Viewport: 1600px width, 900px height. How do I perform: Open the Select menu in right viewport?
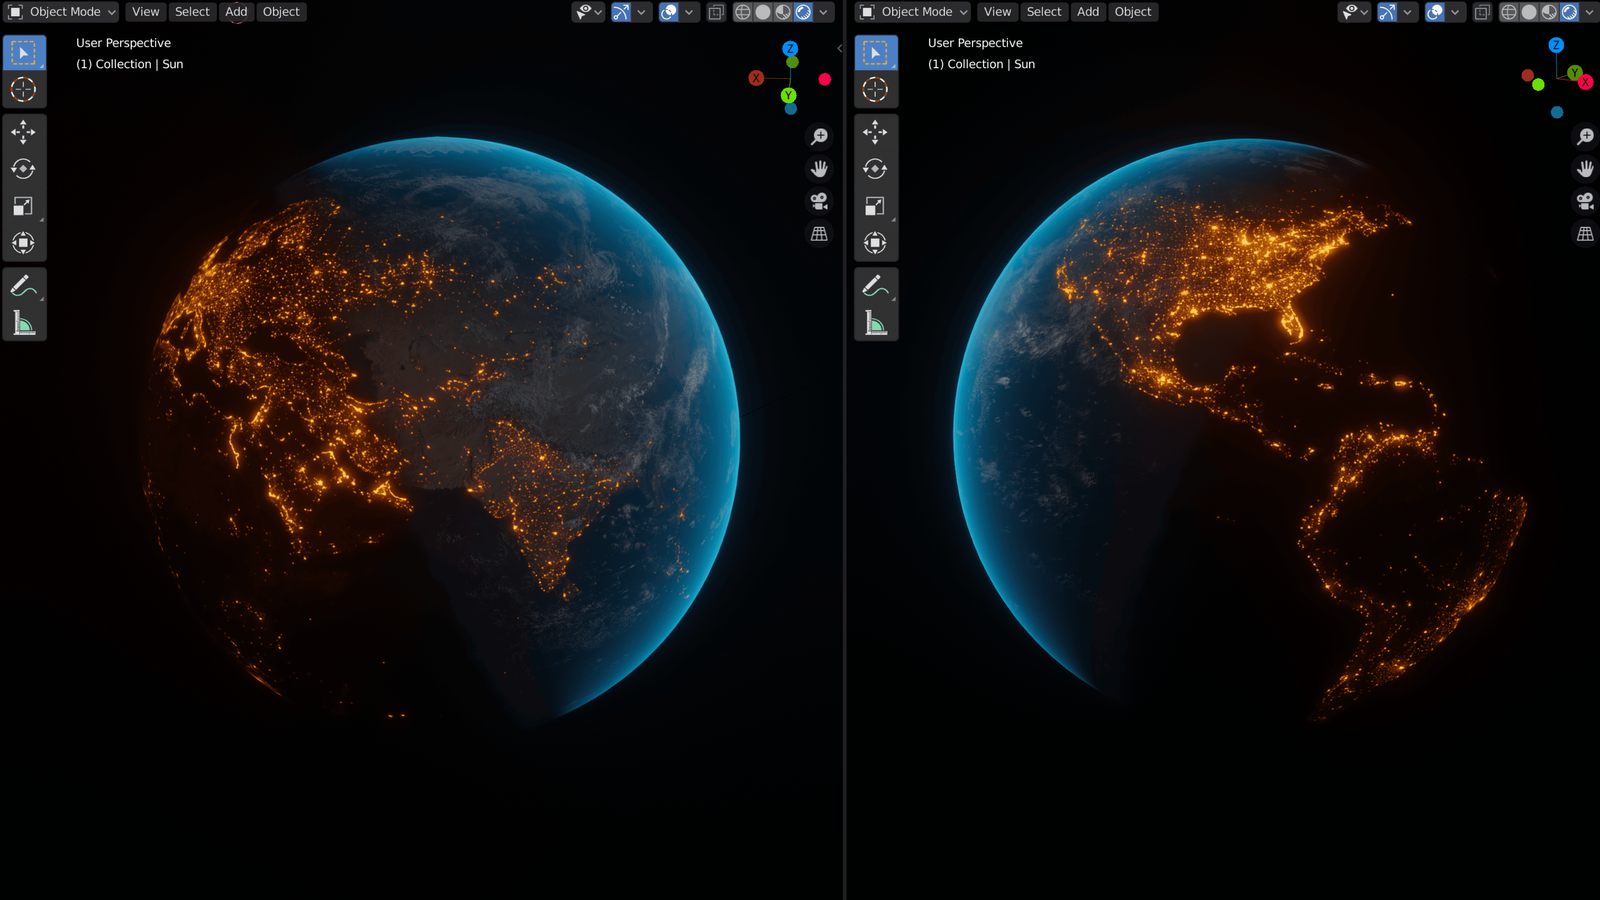1044,12
